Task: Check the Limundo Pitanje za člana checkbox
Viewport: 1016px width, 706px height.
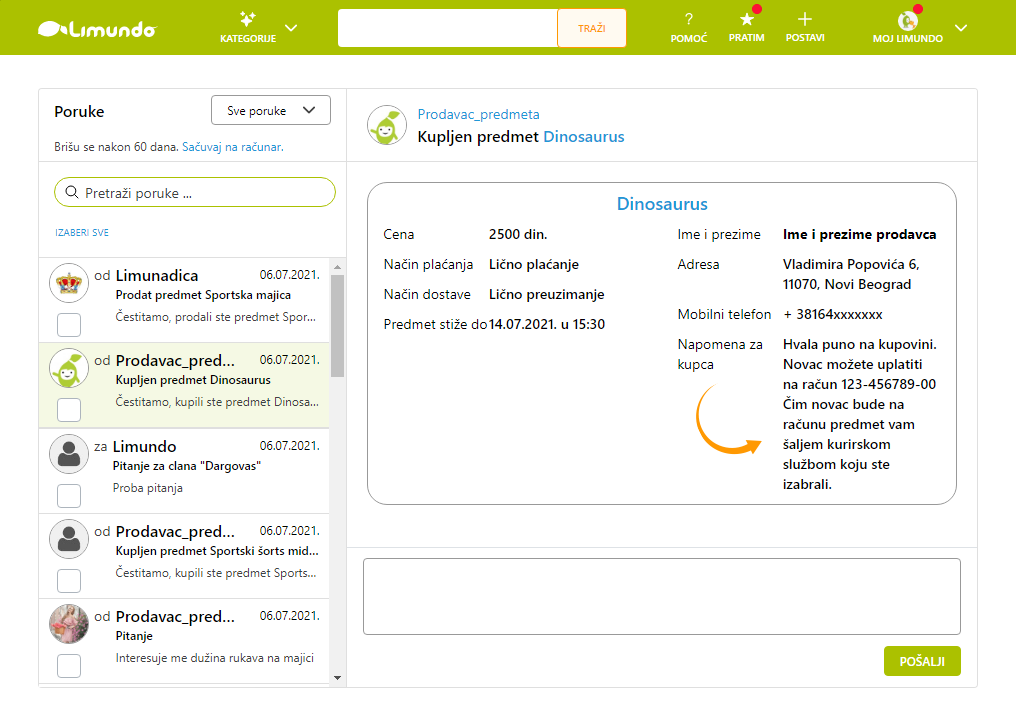Action: point(69,495)
